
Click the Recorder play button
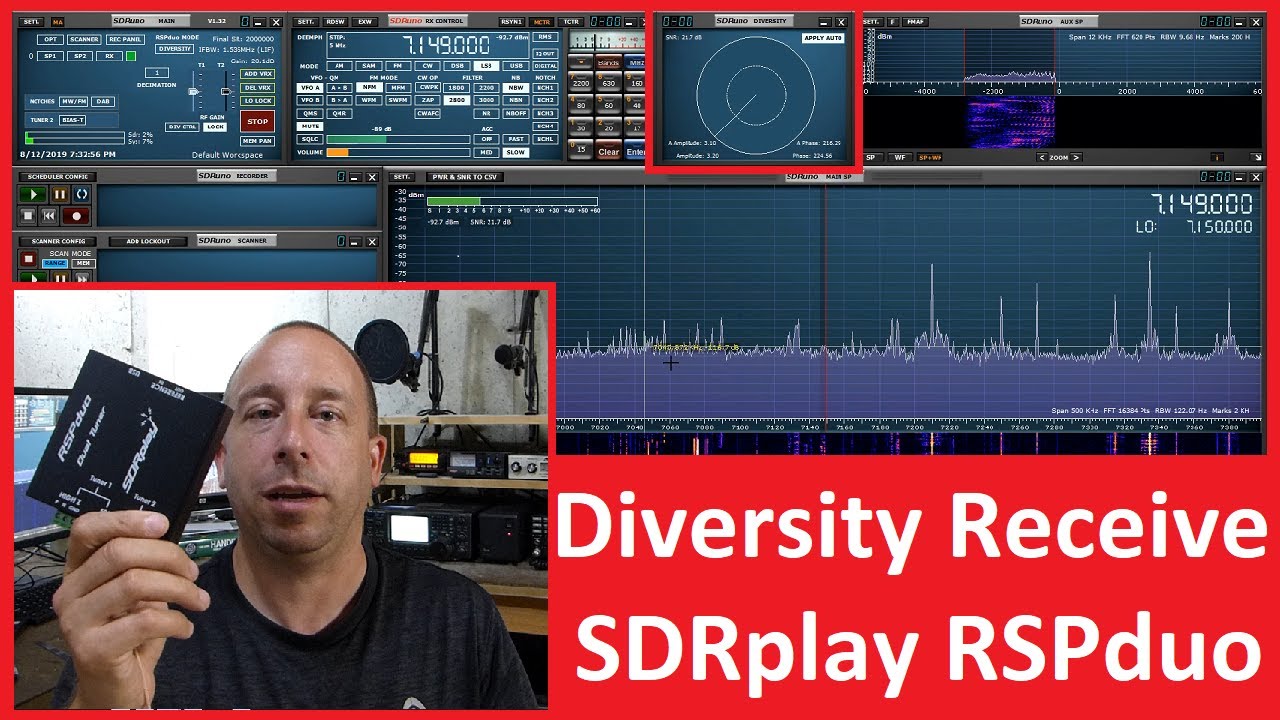(x=33, y=194)
